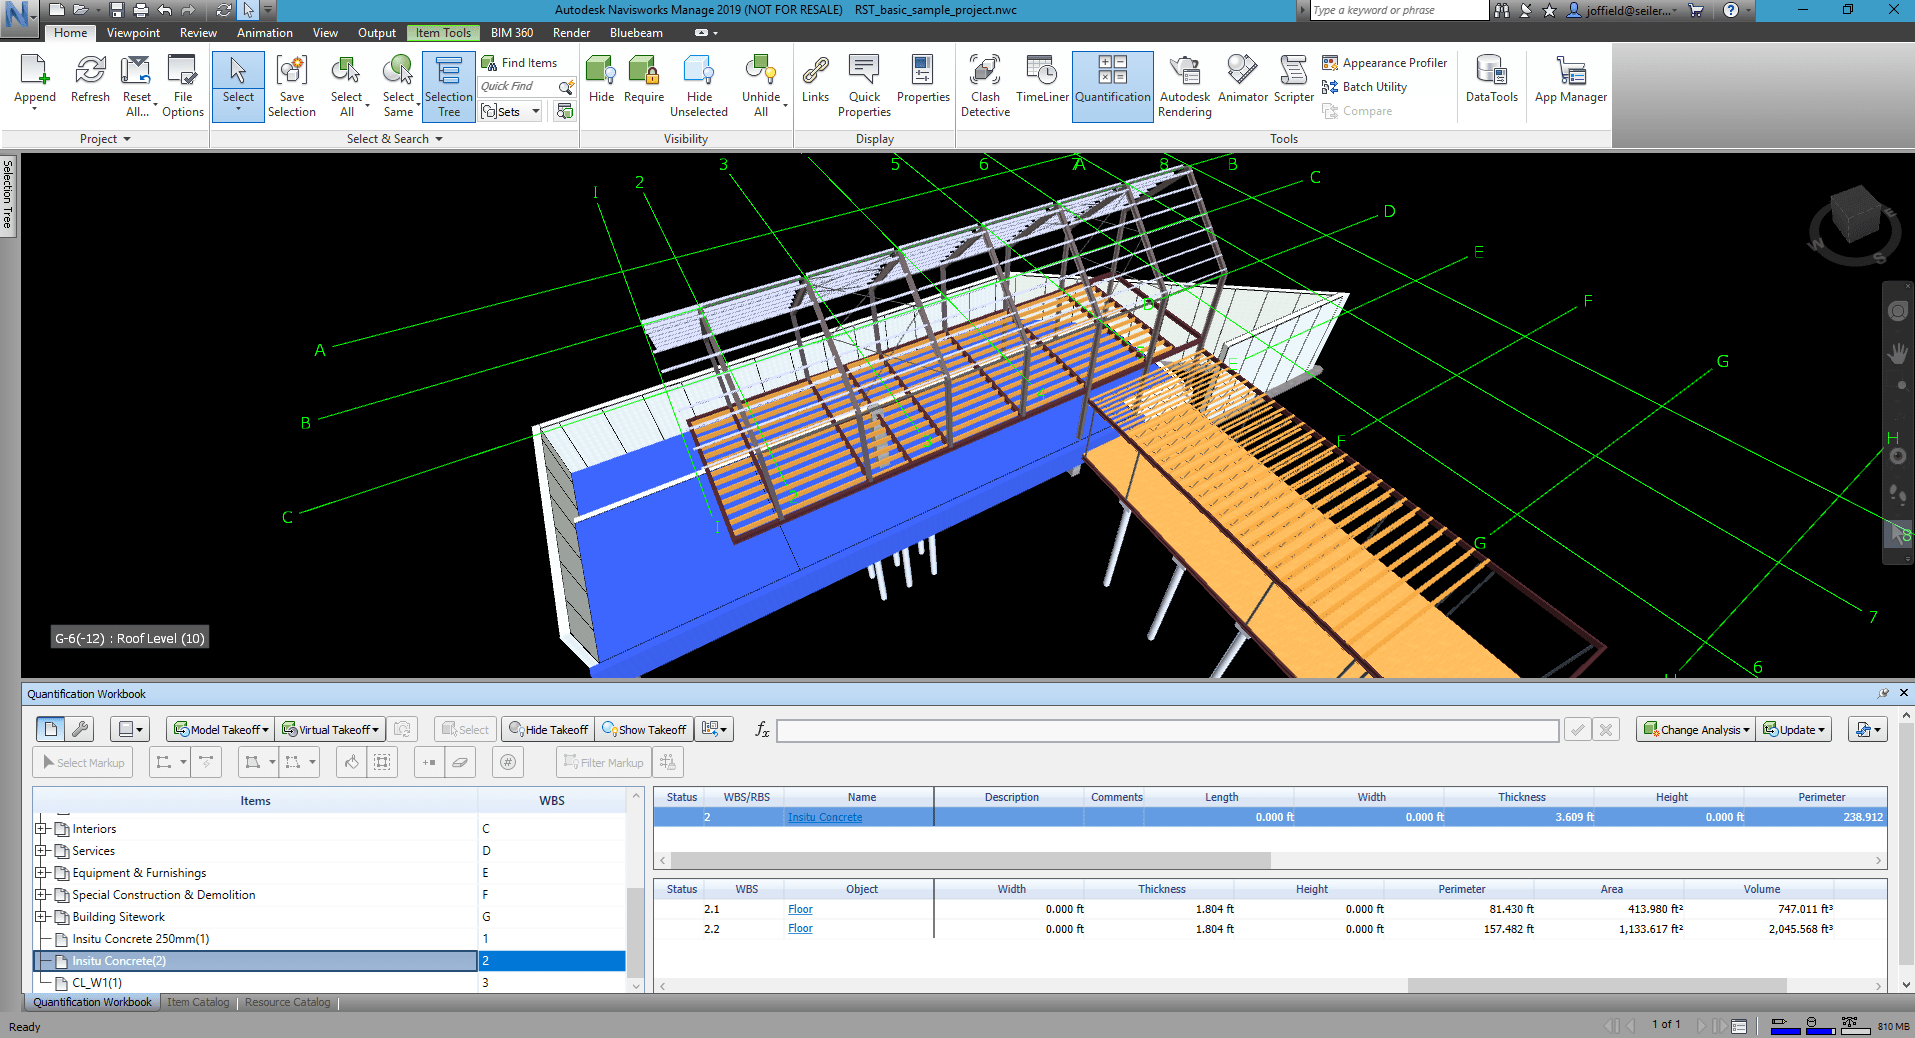Viewport: 1915px width, 1038px height.
Task: Switch to the Resource Catalog tab
Action: click(x=287, y=1002)
